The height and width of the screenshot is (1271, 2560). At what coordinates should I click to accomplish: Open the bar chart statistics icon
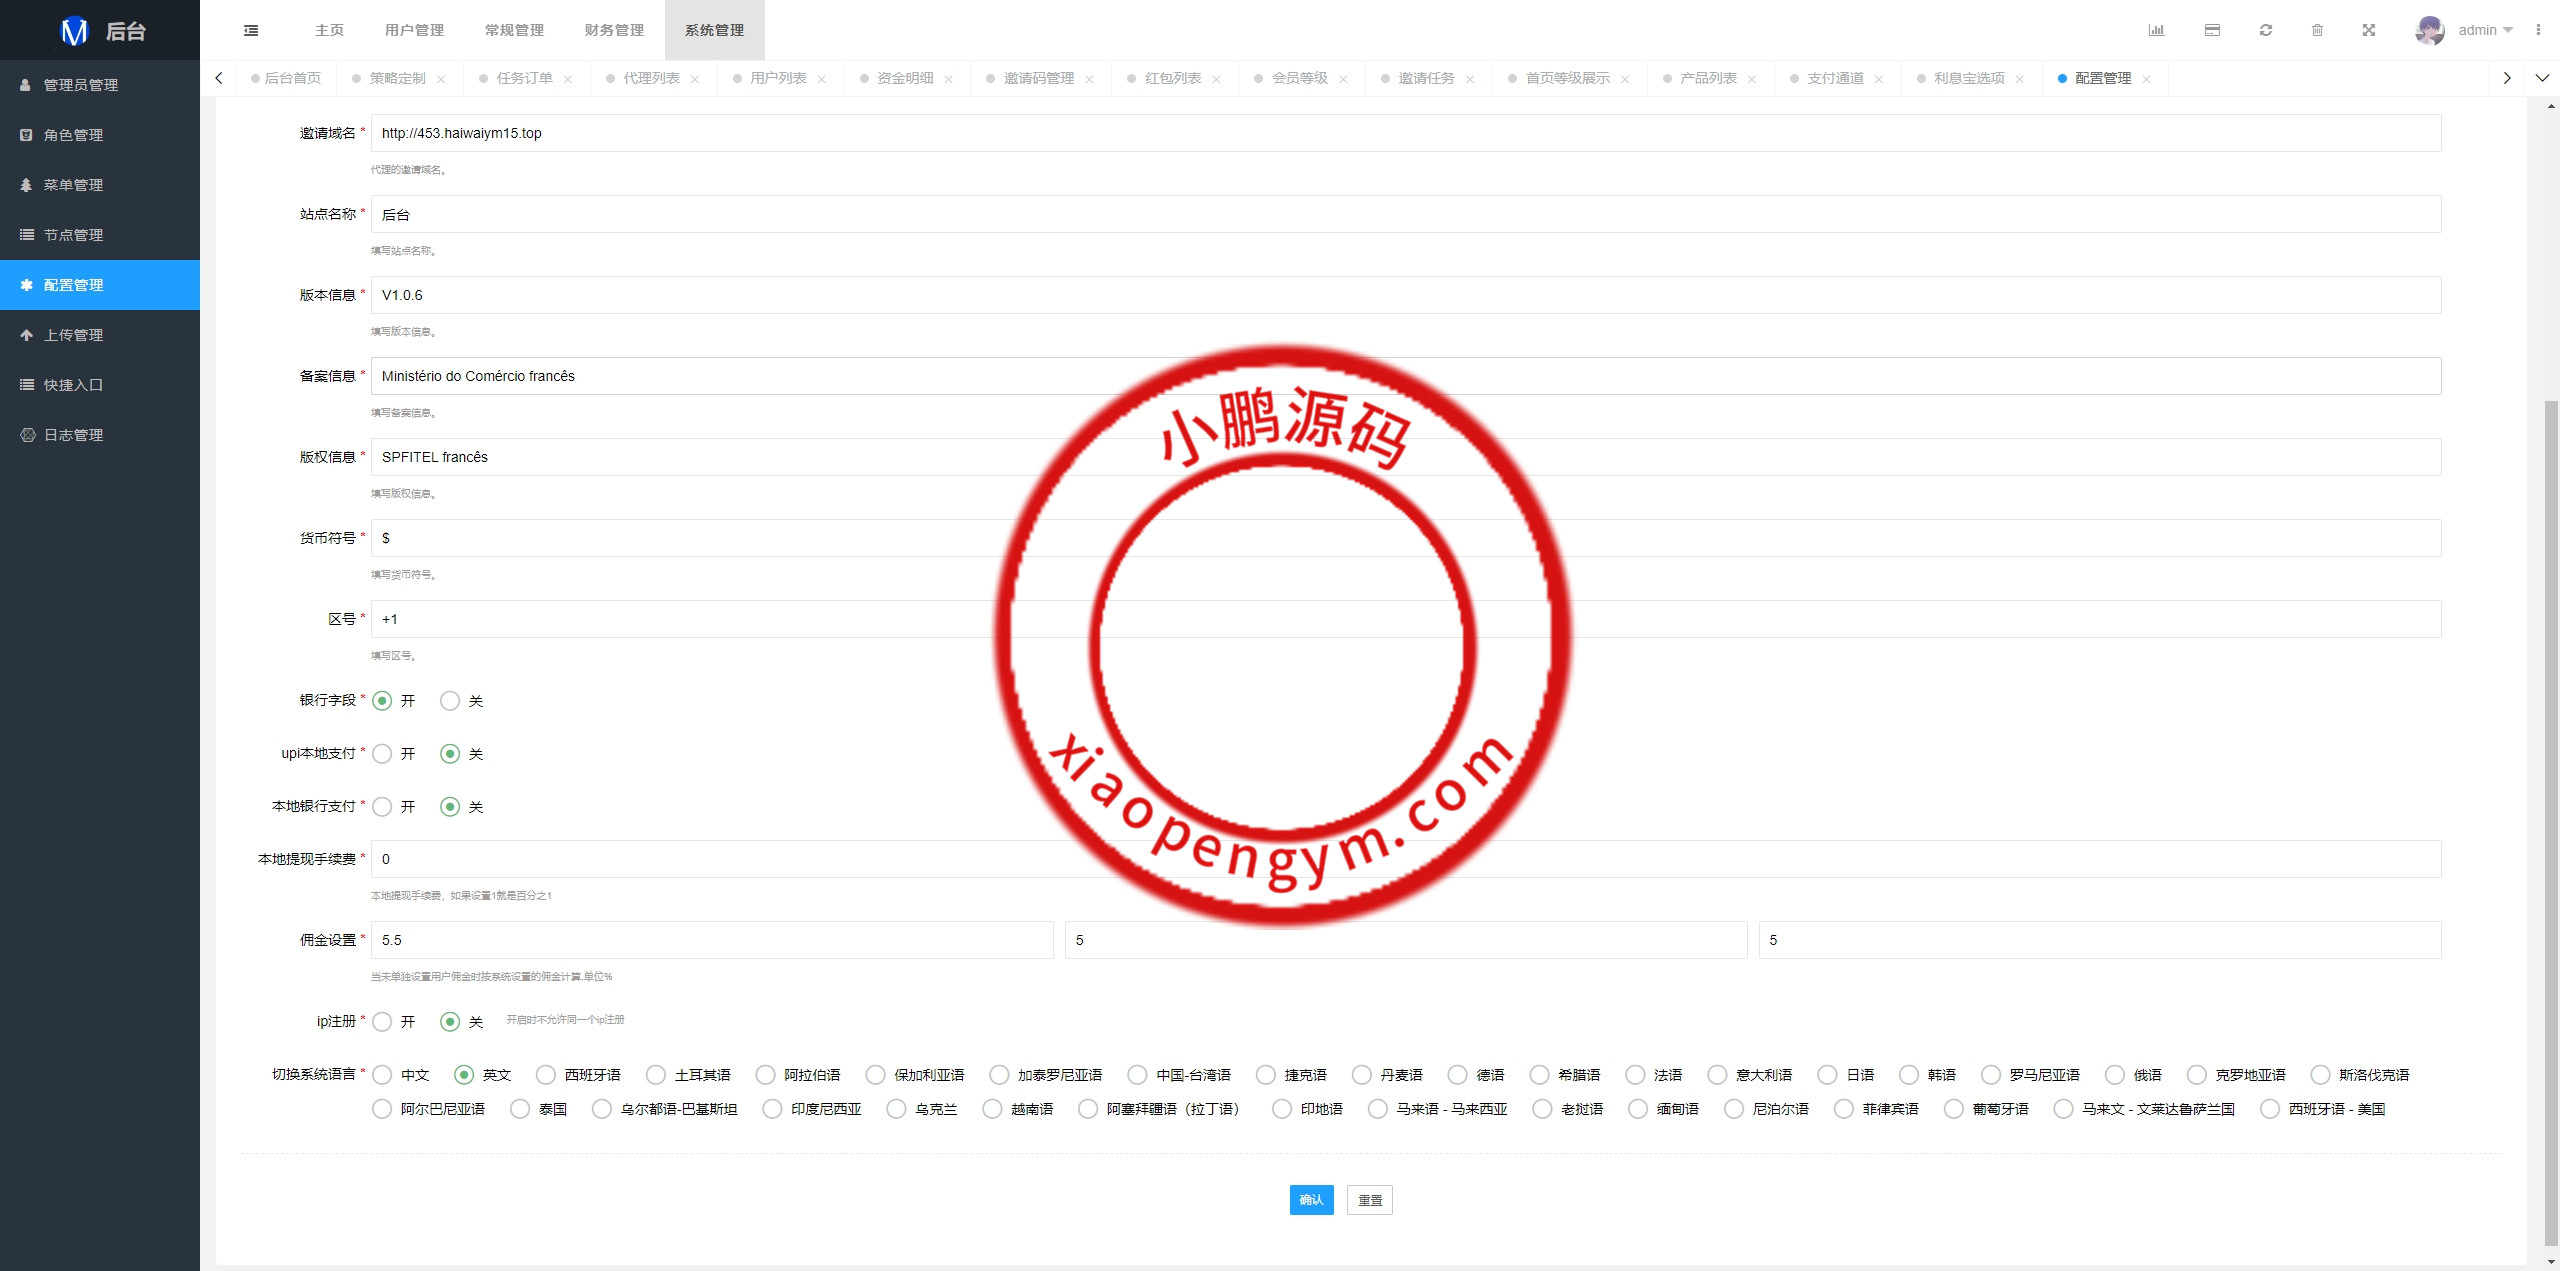coord(2156,30)
